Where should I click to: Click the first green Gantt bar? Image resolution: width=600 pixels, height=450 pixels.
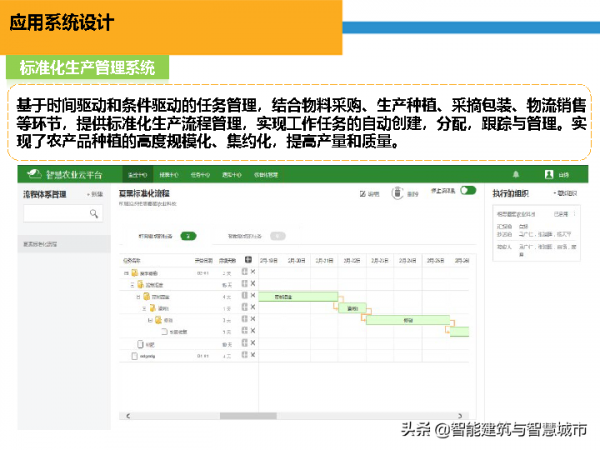tap(298, 297)
